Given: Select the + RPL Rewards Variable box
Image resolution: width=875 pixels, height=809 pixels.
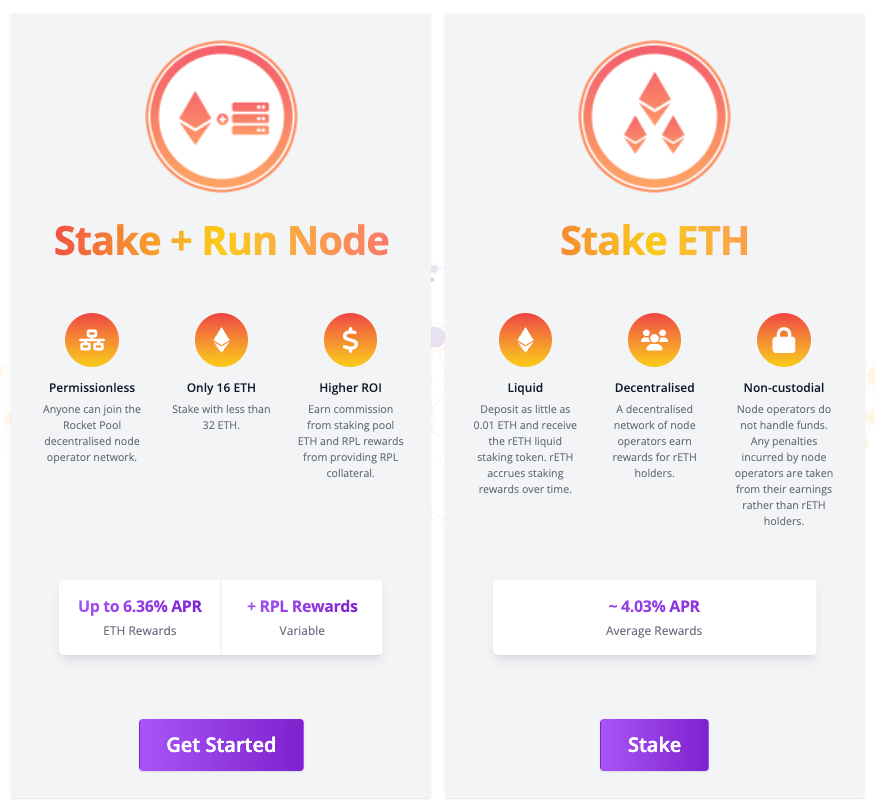Looking at the screenshot, I should click(302, 617).
